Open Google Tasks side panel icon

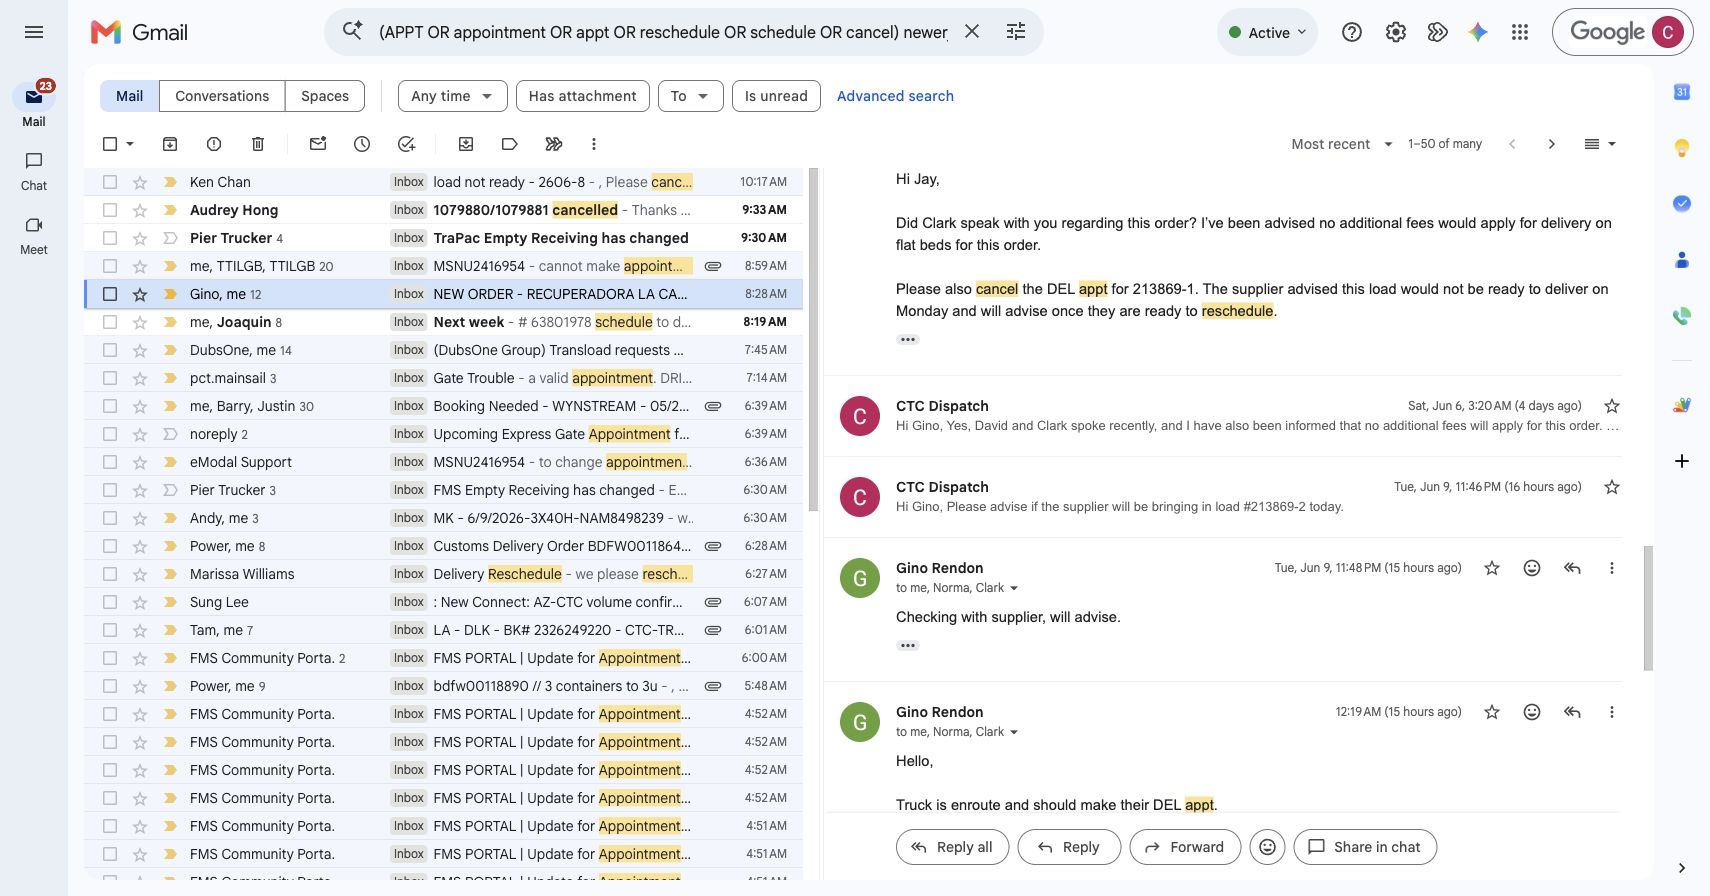click(1682, 203)
